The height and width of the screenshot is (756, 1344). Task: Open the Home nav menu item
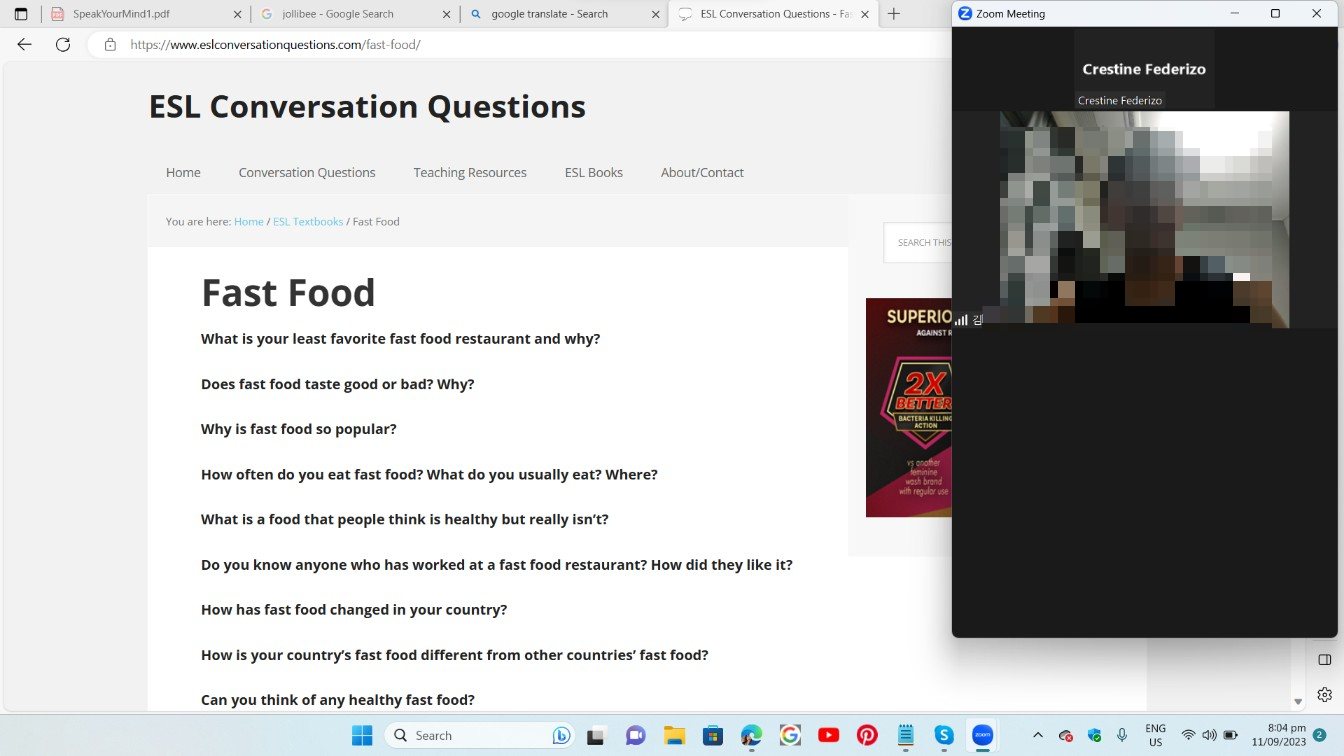pos(183,172)
